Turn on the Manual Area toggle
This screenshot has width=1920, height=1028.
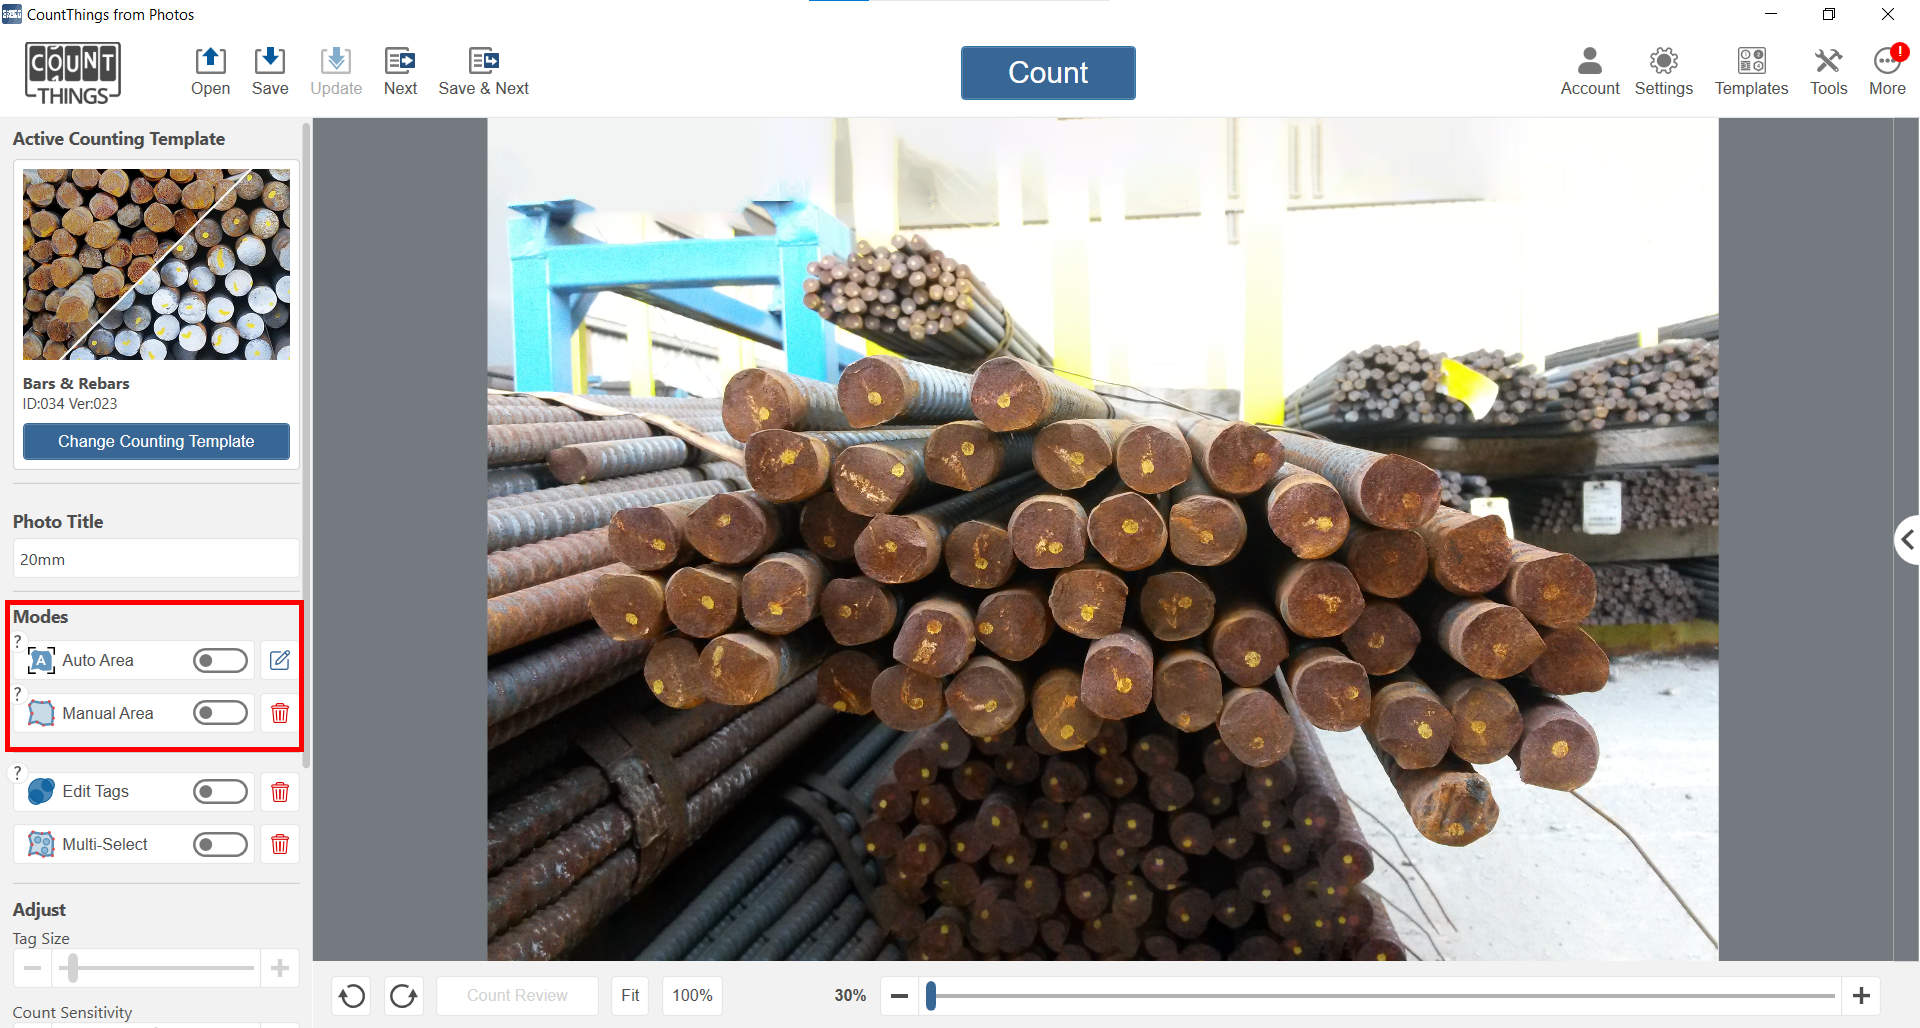[x=220, y=713]
